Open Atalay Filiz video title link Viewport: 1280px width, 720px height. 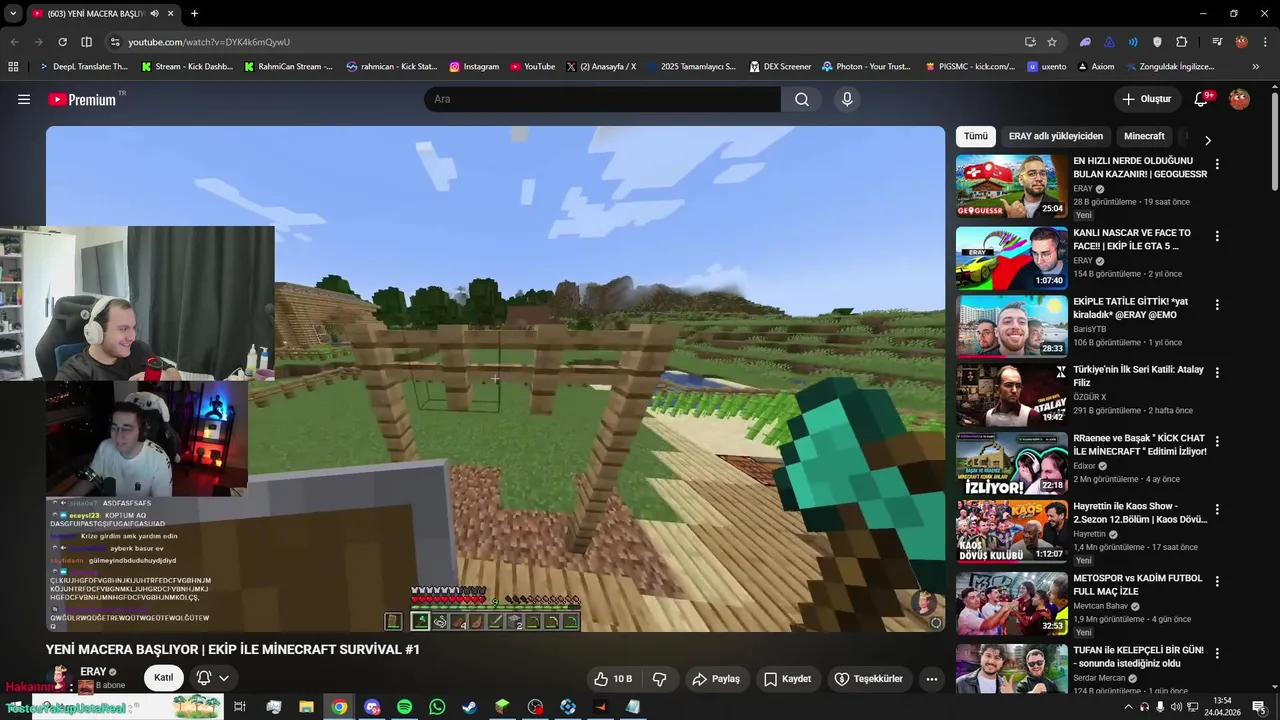coord(1138,376)
